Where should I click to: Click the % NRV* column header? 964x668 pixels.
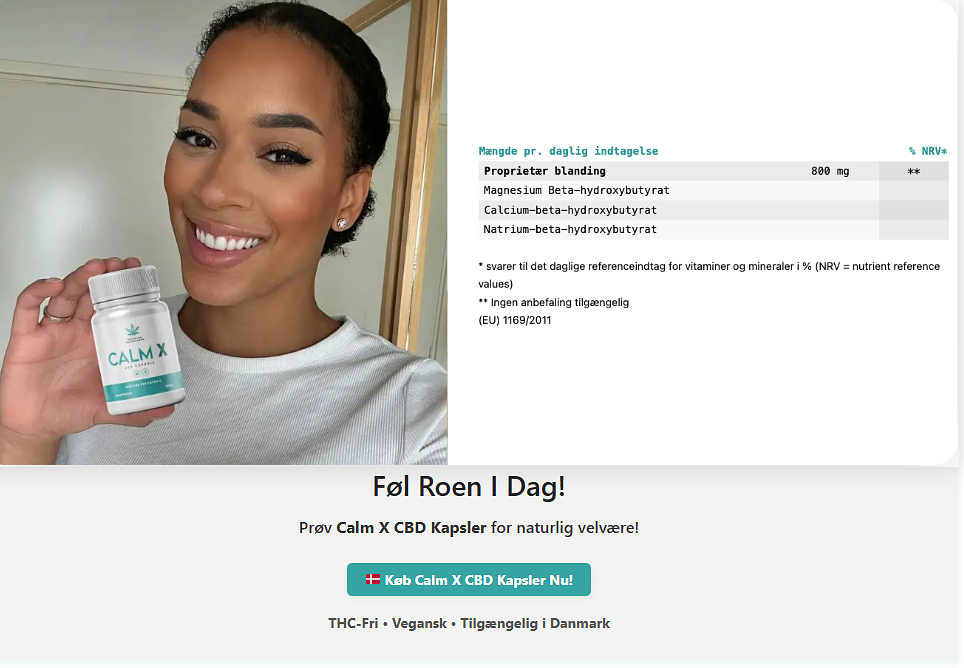point(928,151)
